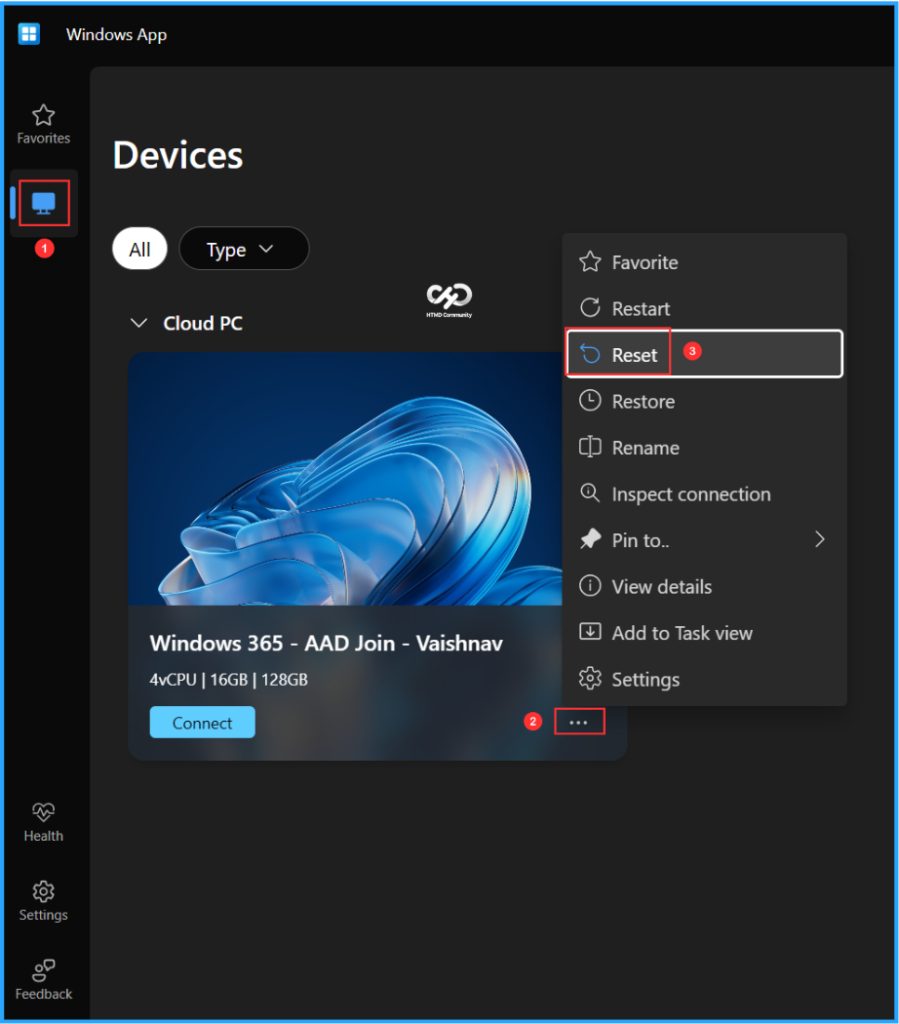Click the Connect button on the Cloud PC card

click(202, 722)
